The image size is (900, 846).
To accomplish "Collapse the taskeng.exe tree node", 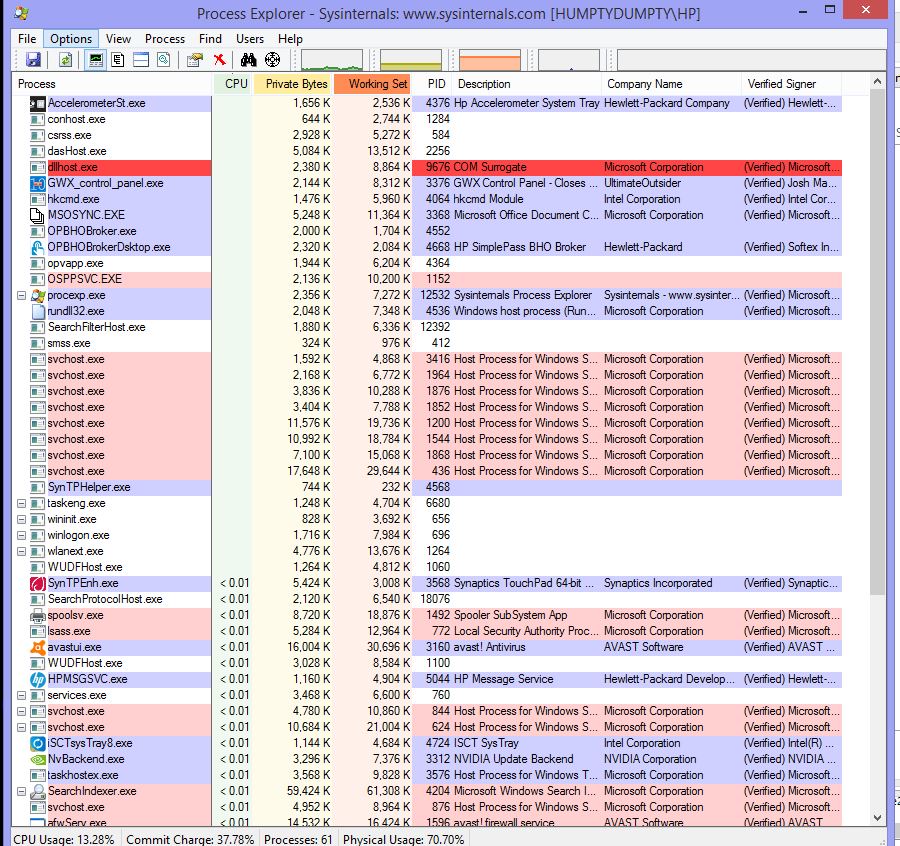I will pyautogui.click(x=21, y=503).
